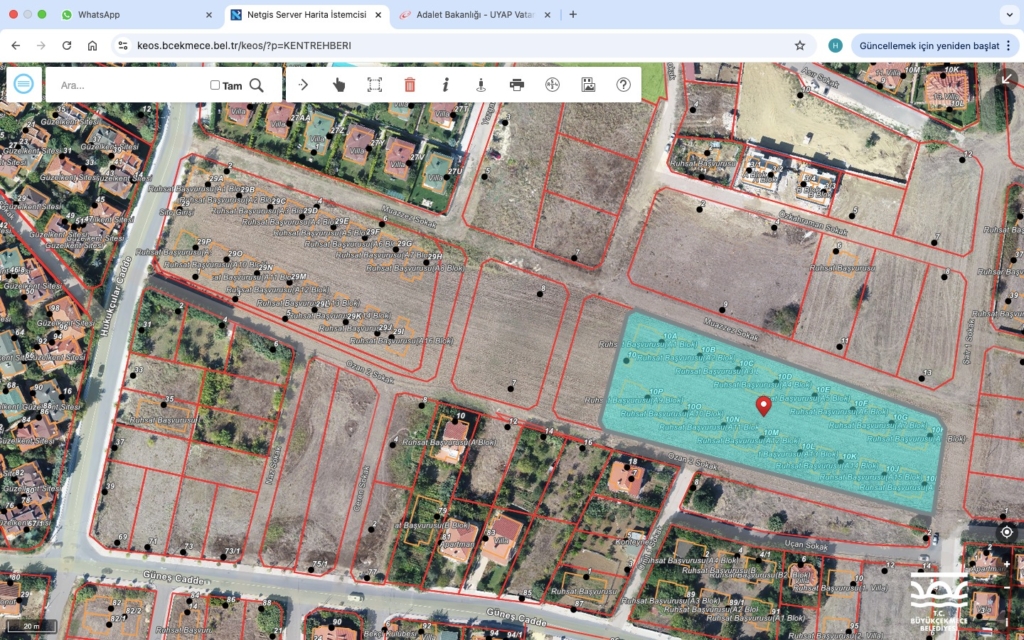
Task: Click the 29P building label
Action: (204, 242)
